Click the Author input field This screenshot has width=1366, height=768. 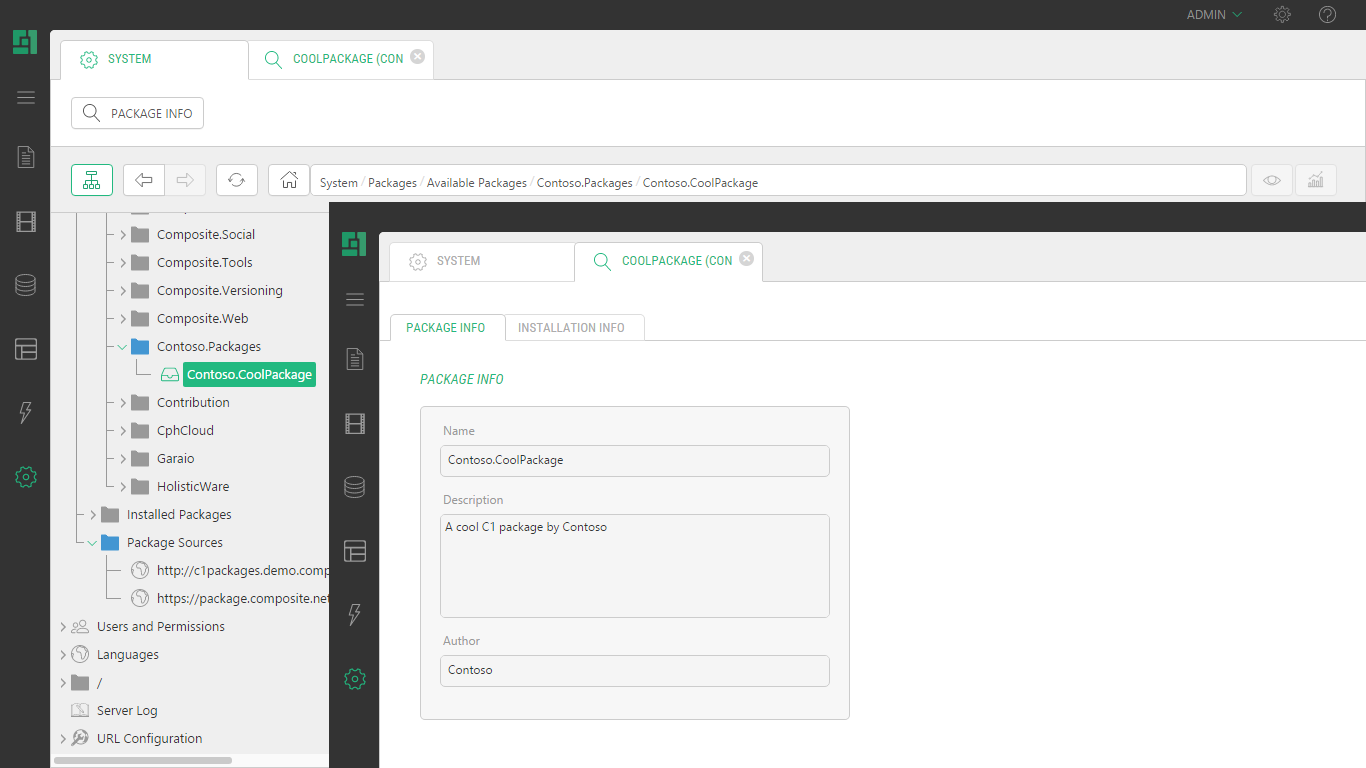point(634,670)
